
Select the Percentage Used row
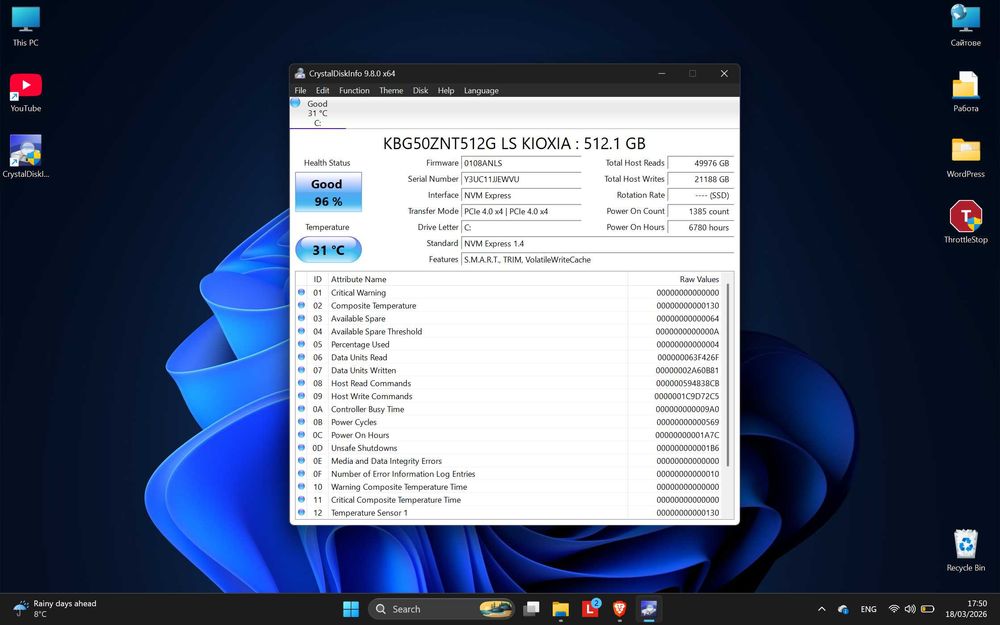[510, 344]
